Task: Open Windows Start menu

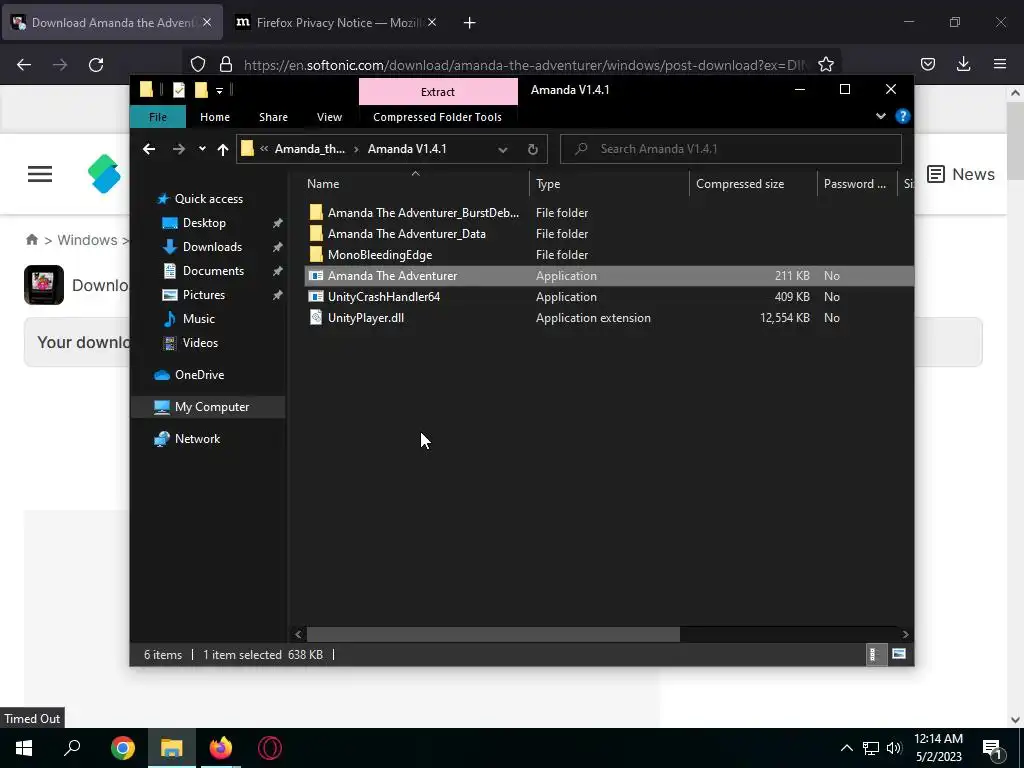Action: click(x=24, y=748)
